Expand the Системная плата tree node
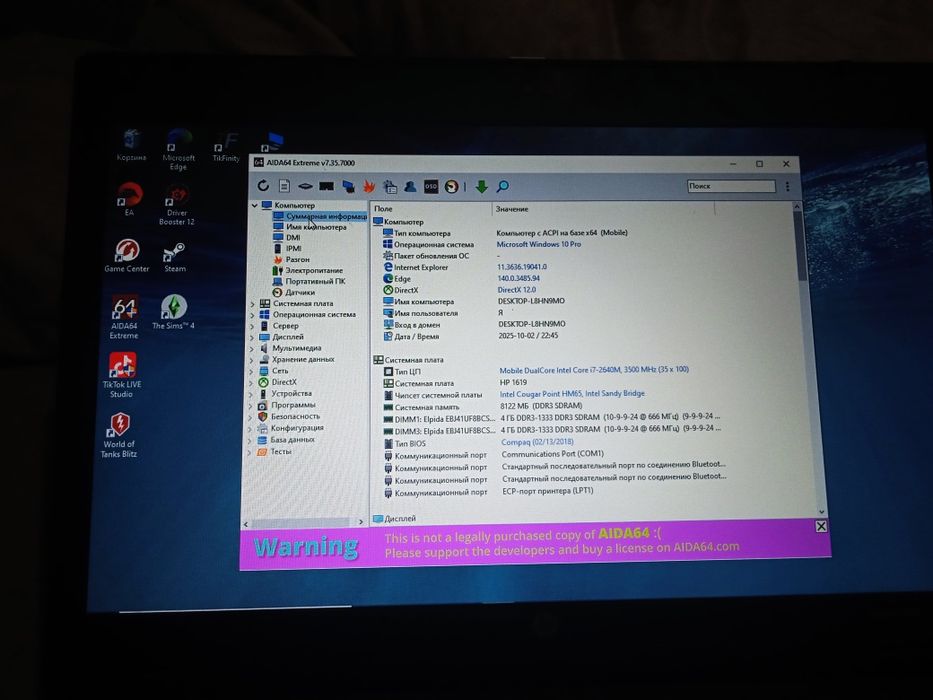933x700 pixels. point(252,304)
